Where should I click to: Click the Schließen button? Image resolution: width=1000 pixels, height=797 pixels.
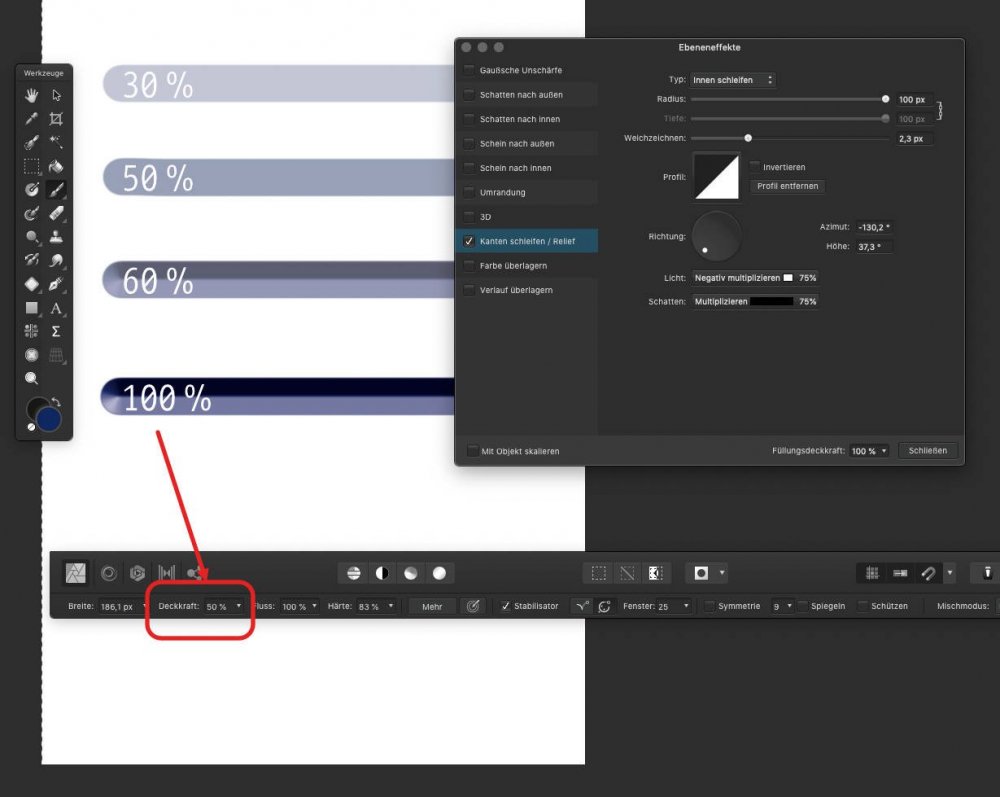click(928, 450)
